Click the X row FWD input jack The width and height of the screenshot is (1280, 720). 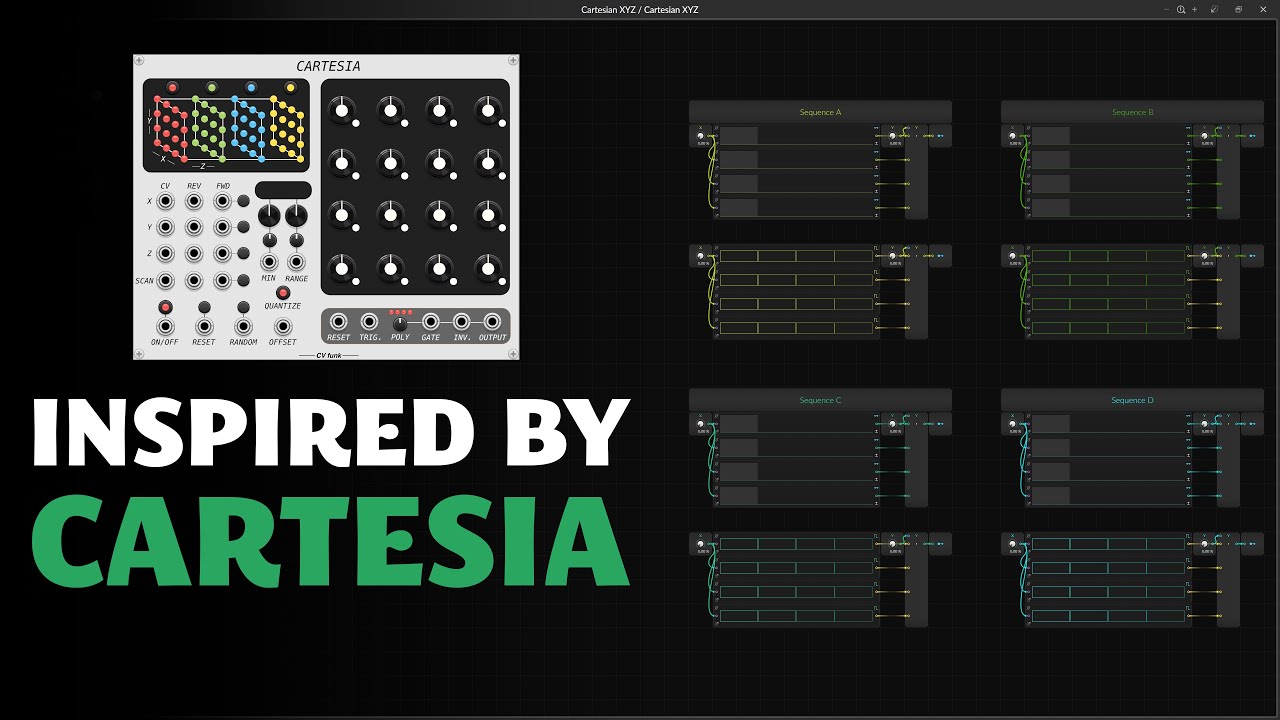(222, 202)
